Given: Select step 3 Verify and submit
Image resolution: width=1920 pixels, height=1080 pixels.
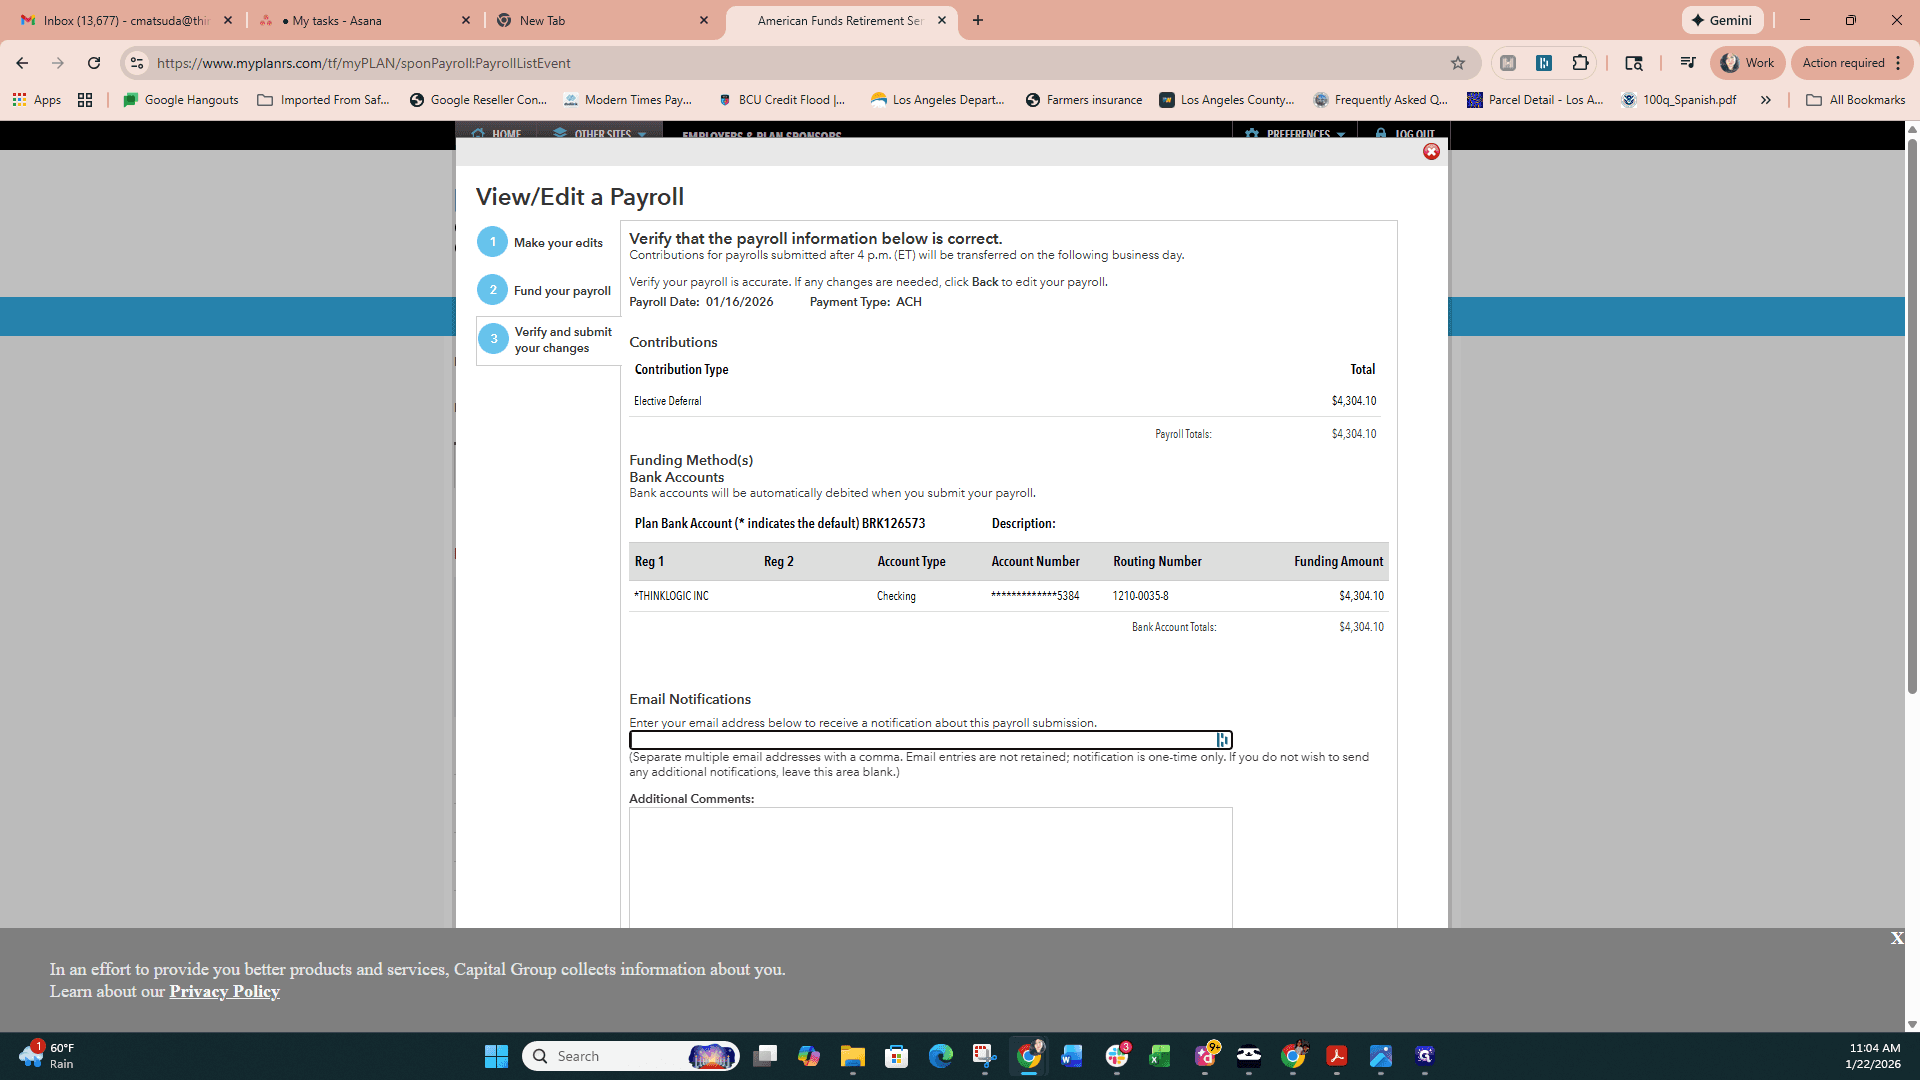Looking at the screenshot, I should (546, 340).
